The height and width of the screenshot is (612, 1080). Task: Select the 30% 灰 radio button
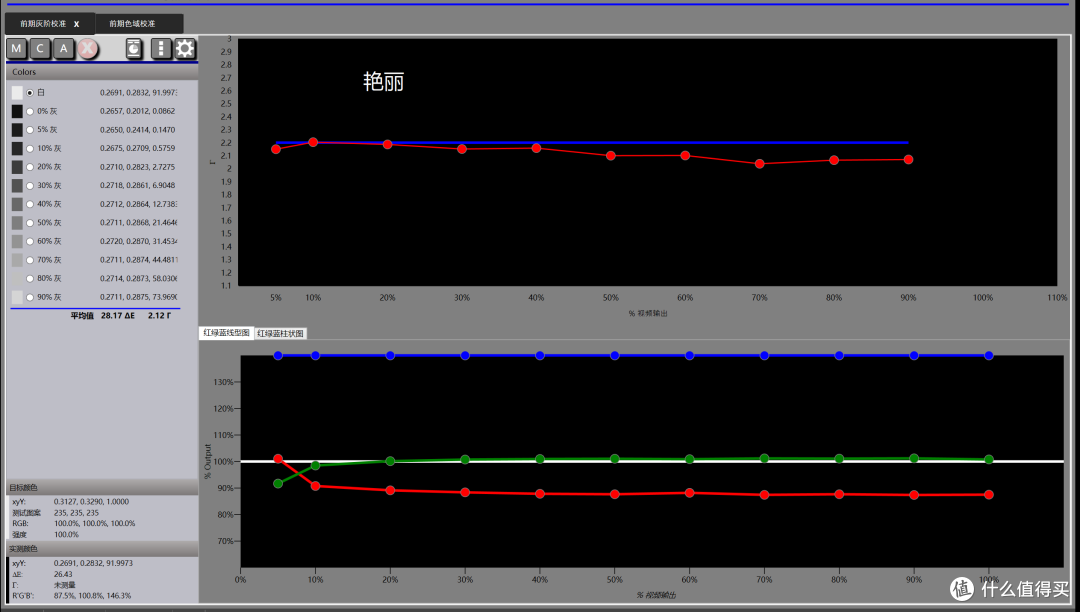(30, 185)
